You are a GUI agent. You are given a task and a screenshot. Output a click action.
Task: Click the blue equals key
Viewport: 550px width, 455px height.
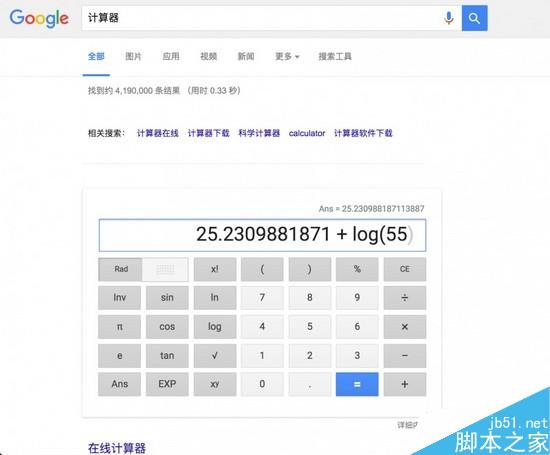coord(357,384)
